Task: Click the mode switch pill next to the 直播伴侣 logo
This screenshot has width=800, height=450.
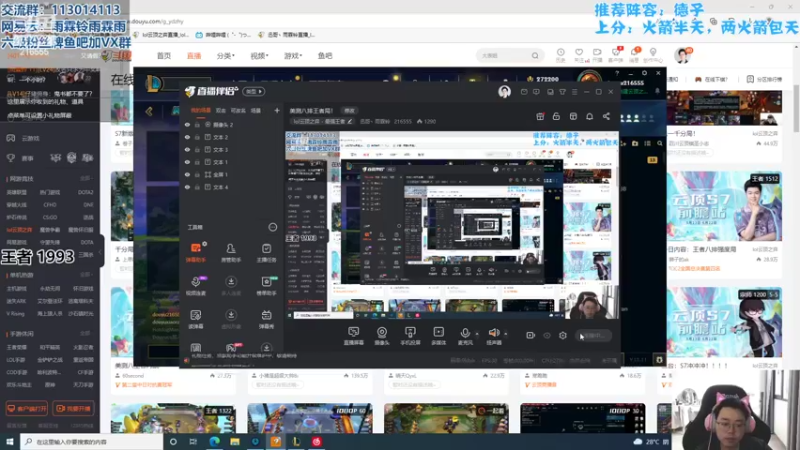Action: pos(254,92)
